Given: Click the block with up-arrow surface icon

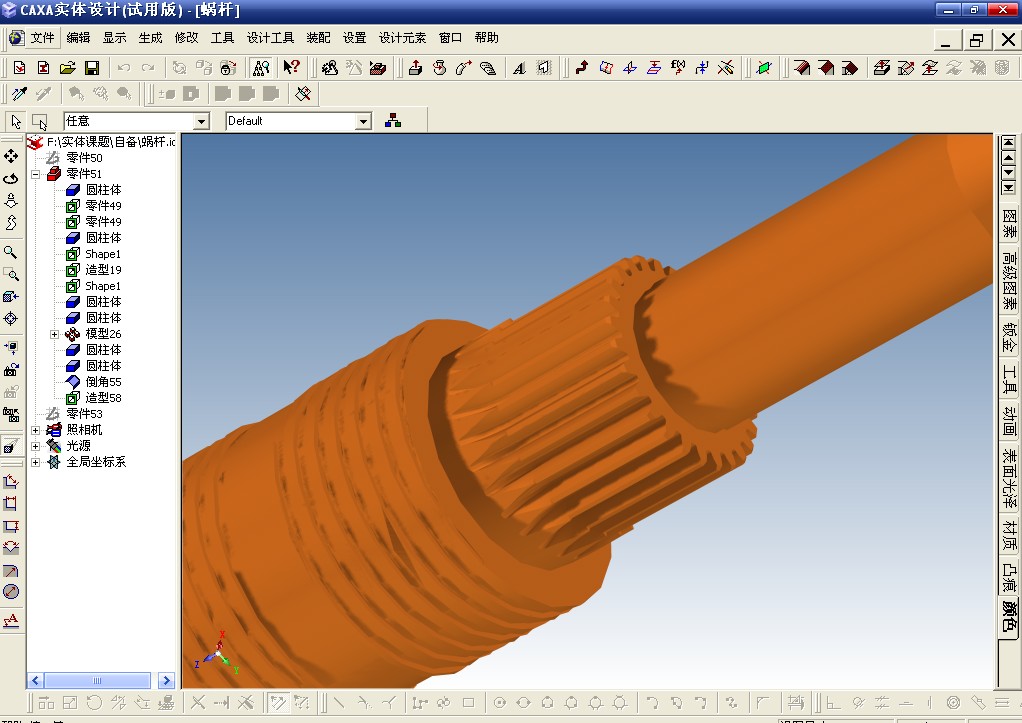Looking at the screenshot, I should coord(881,67).
